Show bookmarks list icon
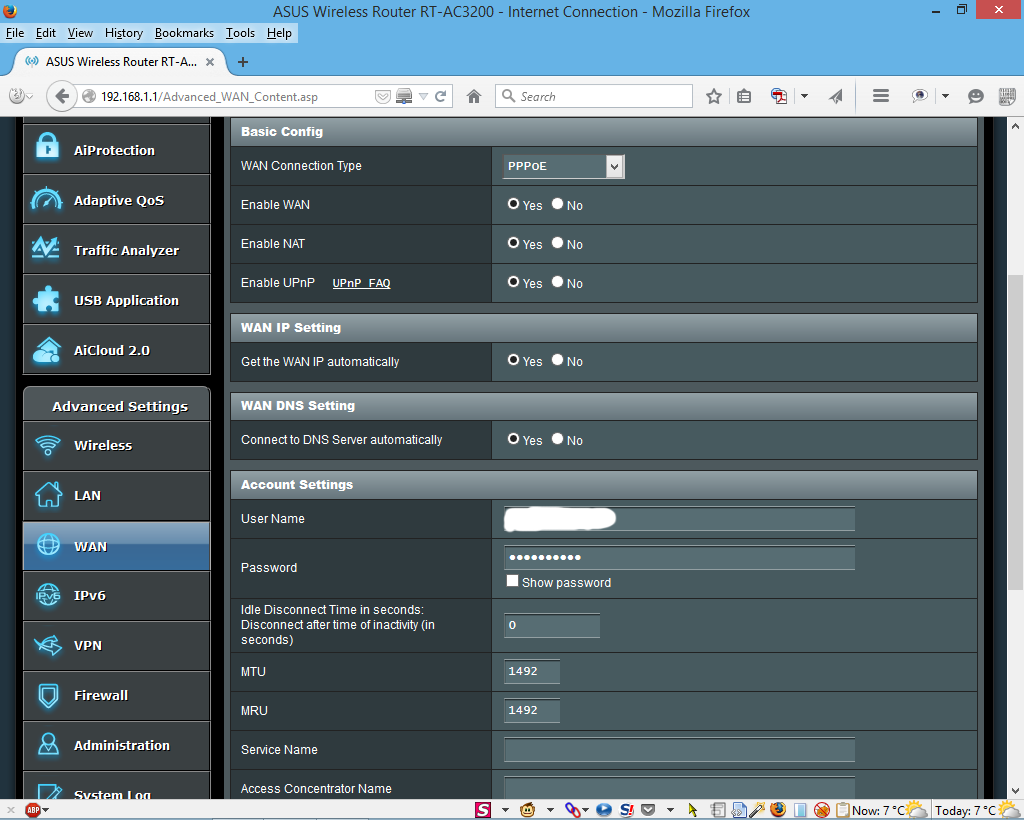This screenshot has width=1024, height=820. tap(744, 97)
